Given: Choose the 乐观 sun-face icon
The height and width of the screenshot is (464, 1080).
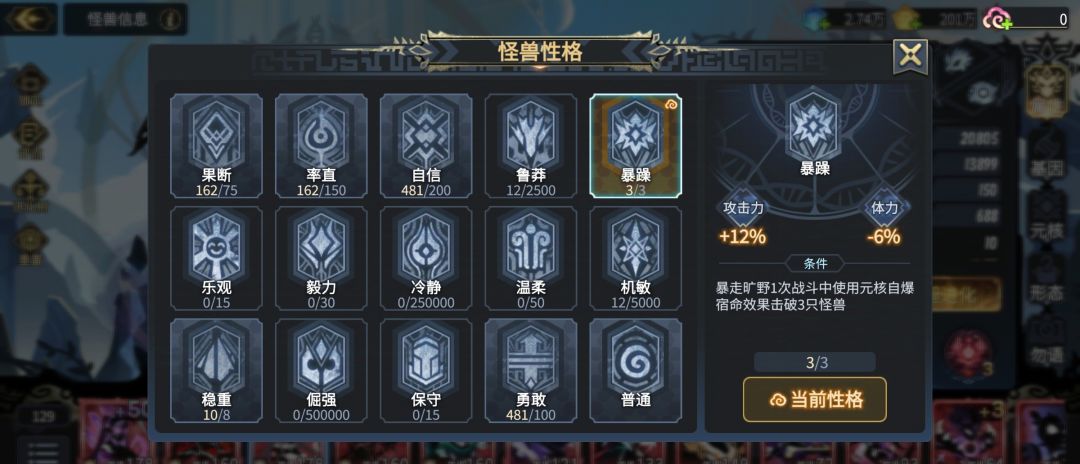Looking at the screenshot, I should (216, 258).
